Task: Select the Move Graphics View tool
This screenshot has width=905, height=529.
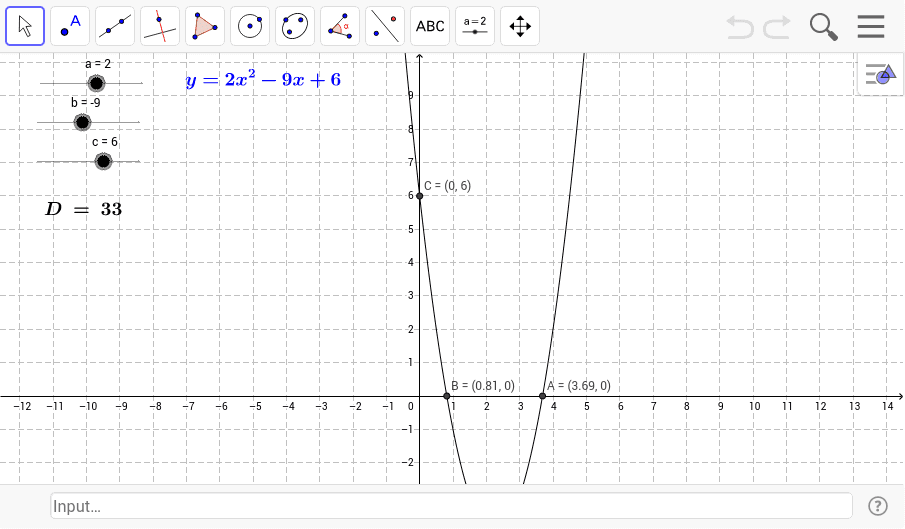Action: coord(520,26)
